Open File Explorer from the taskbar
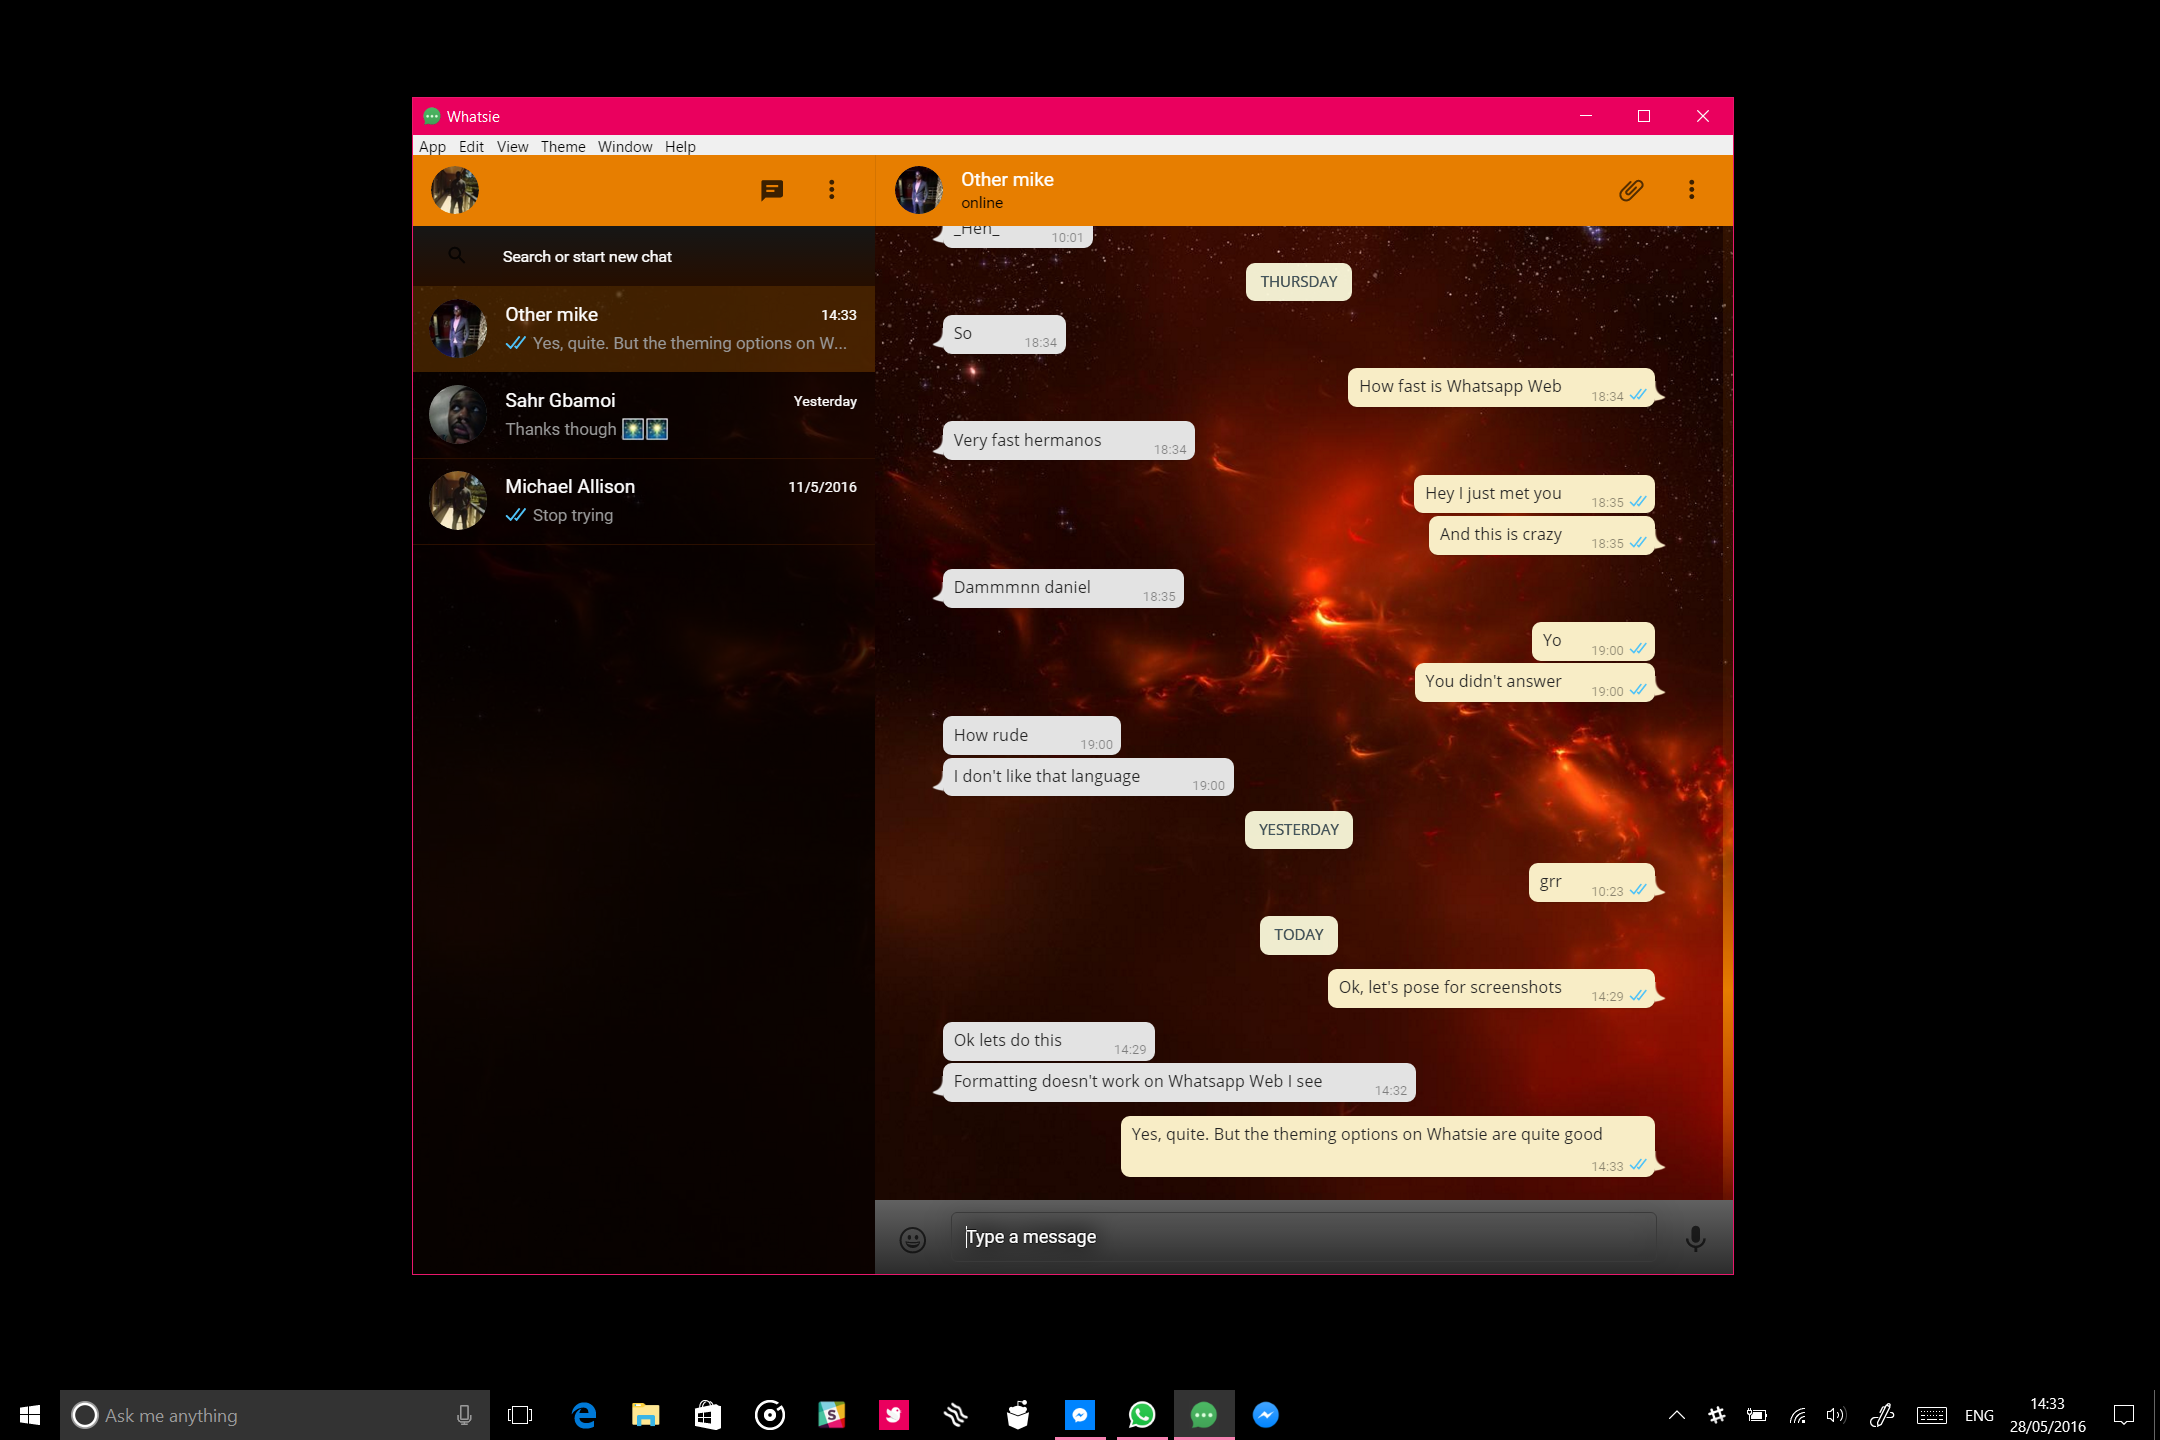The width and height of the screenshot is (2160, 1440). (646, 1415)
